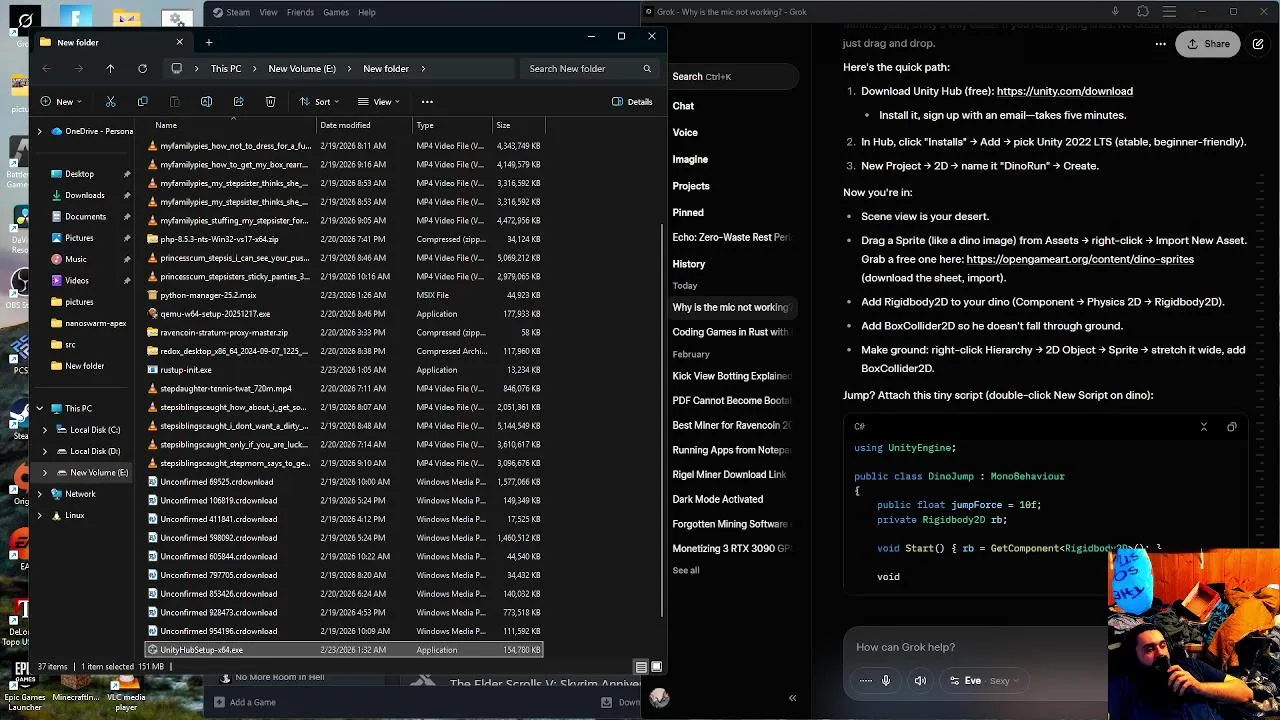Switch to details list view in Explorer status bar
The width and height of the screenshot is (1280, 720).
[x=641, y=667]
